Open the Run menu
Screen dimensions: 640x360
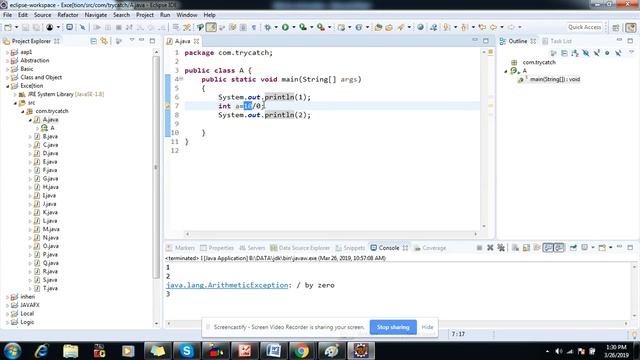click(x=165, y=15)
